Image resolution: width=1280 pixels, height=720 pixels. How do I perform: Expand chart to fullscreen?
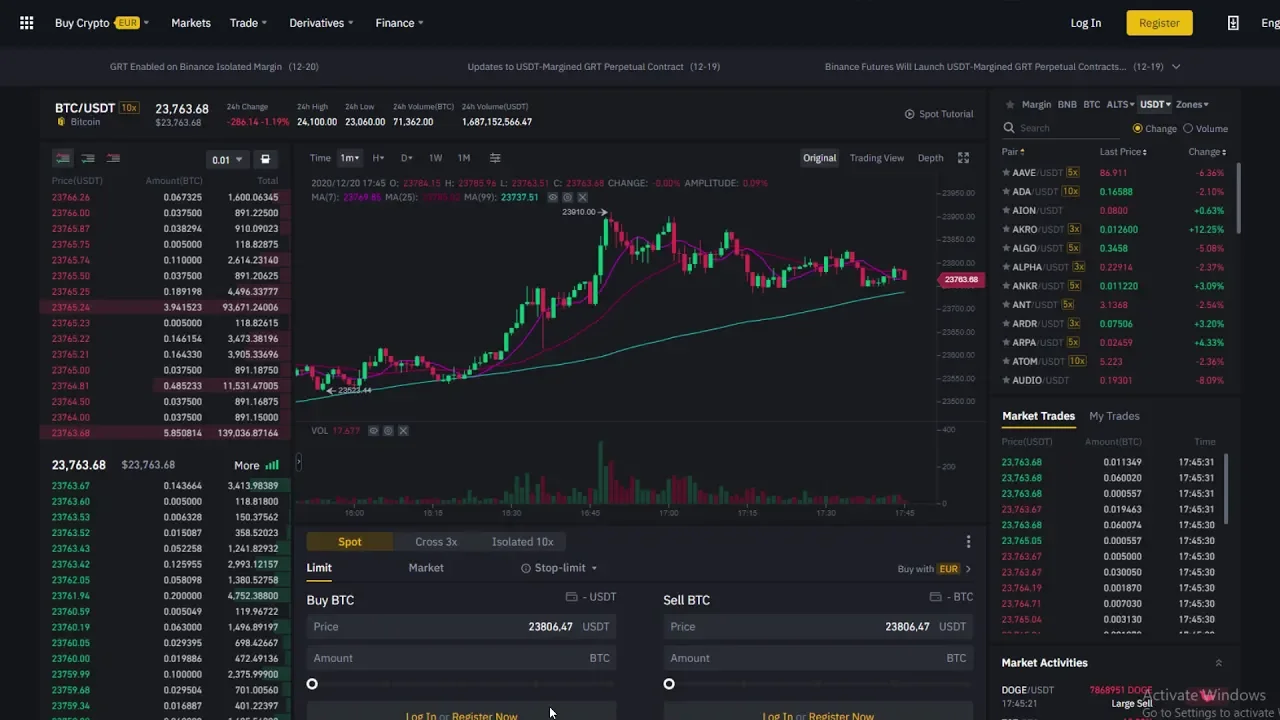pyautogui.click(x=963, y=158)
